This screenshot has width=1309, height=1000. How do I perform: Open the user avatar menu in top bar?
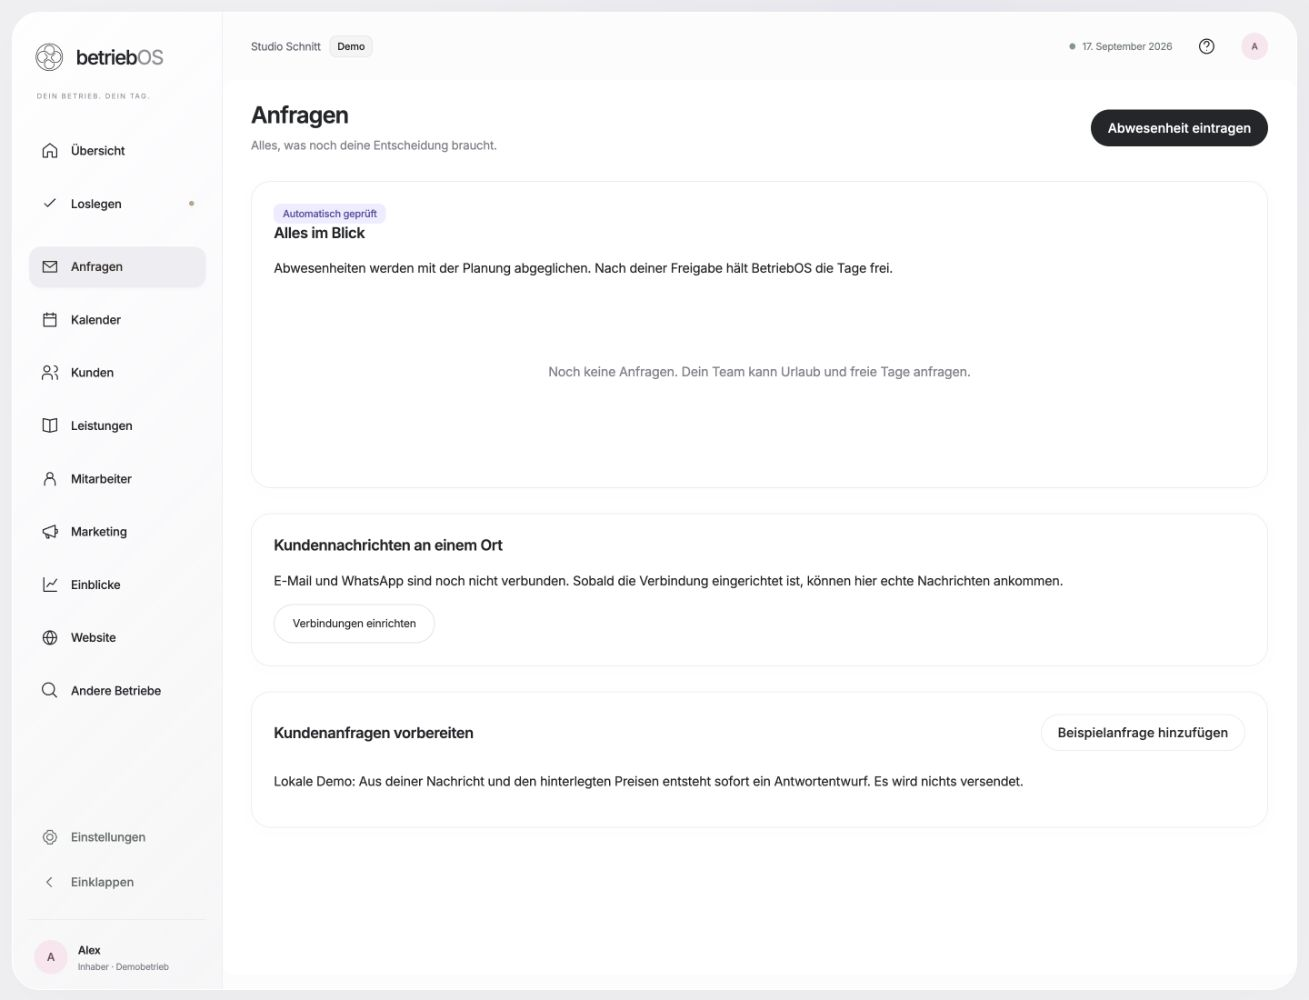click(x=1254, y=47)
